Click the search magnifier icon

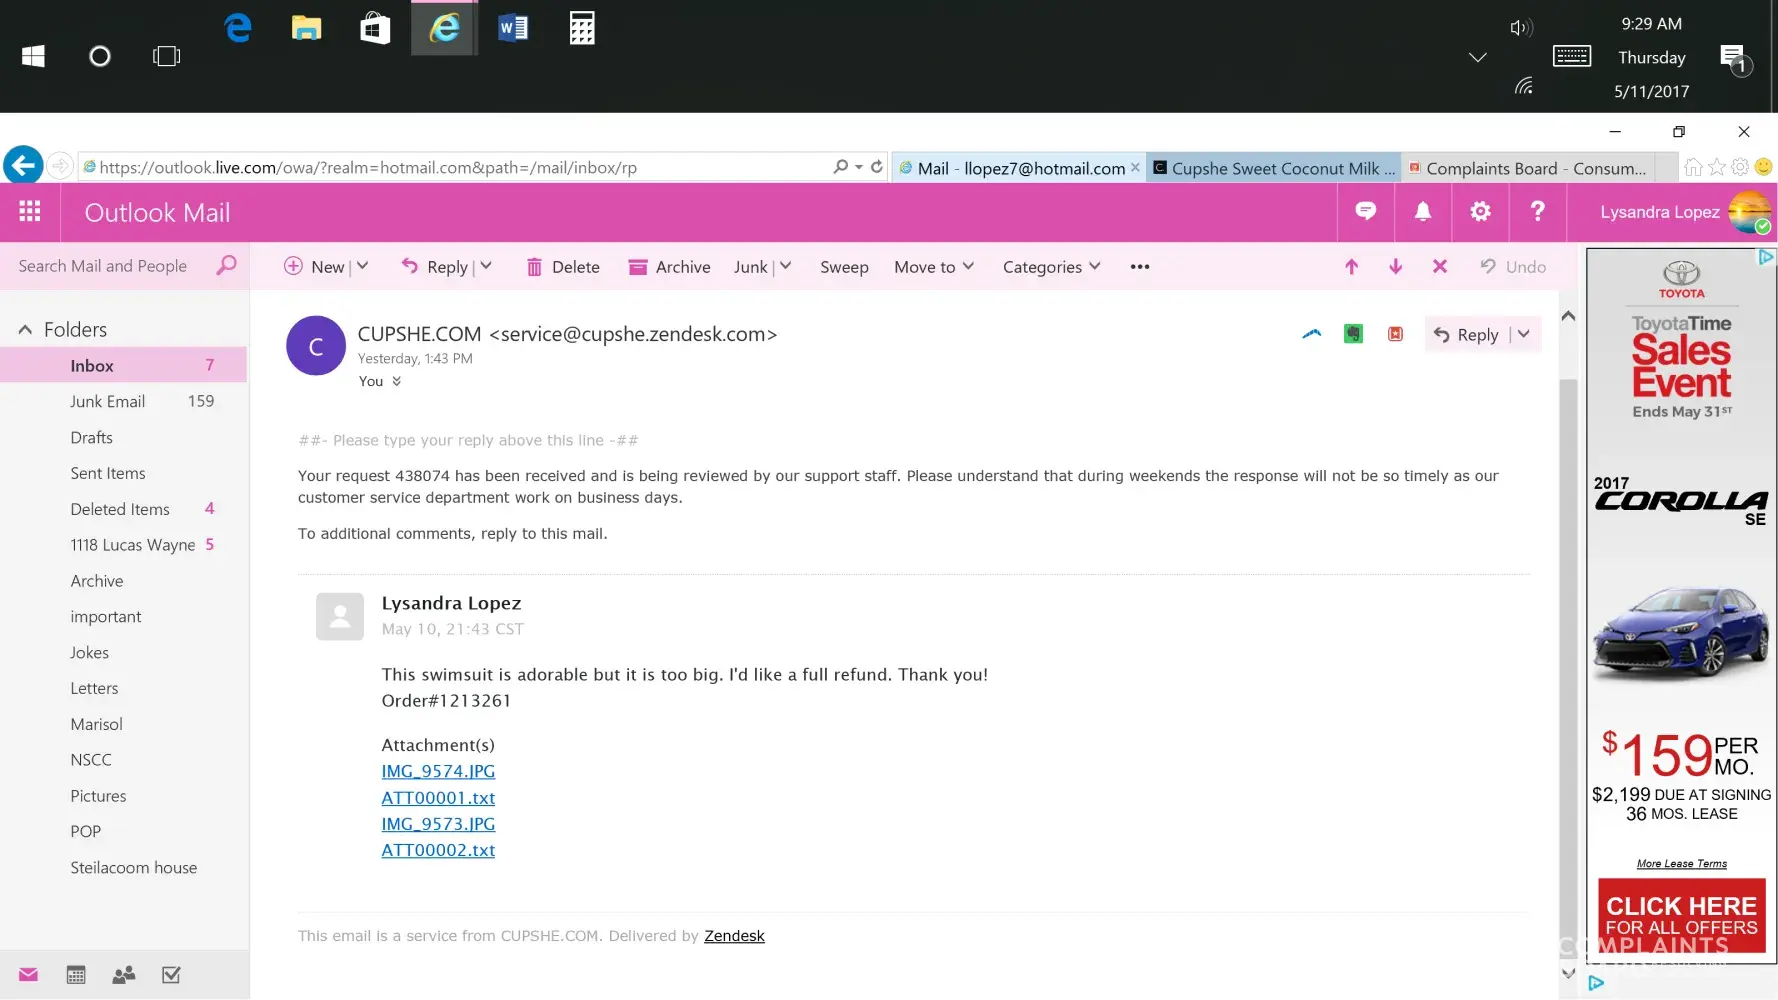point(227,265)
